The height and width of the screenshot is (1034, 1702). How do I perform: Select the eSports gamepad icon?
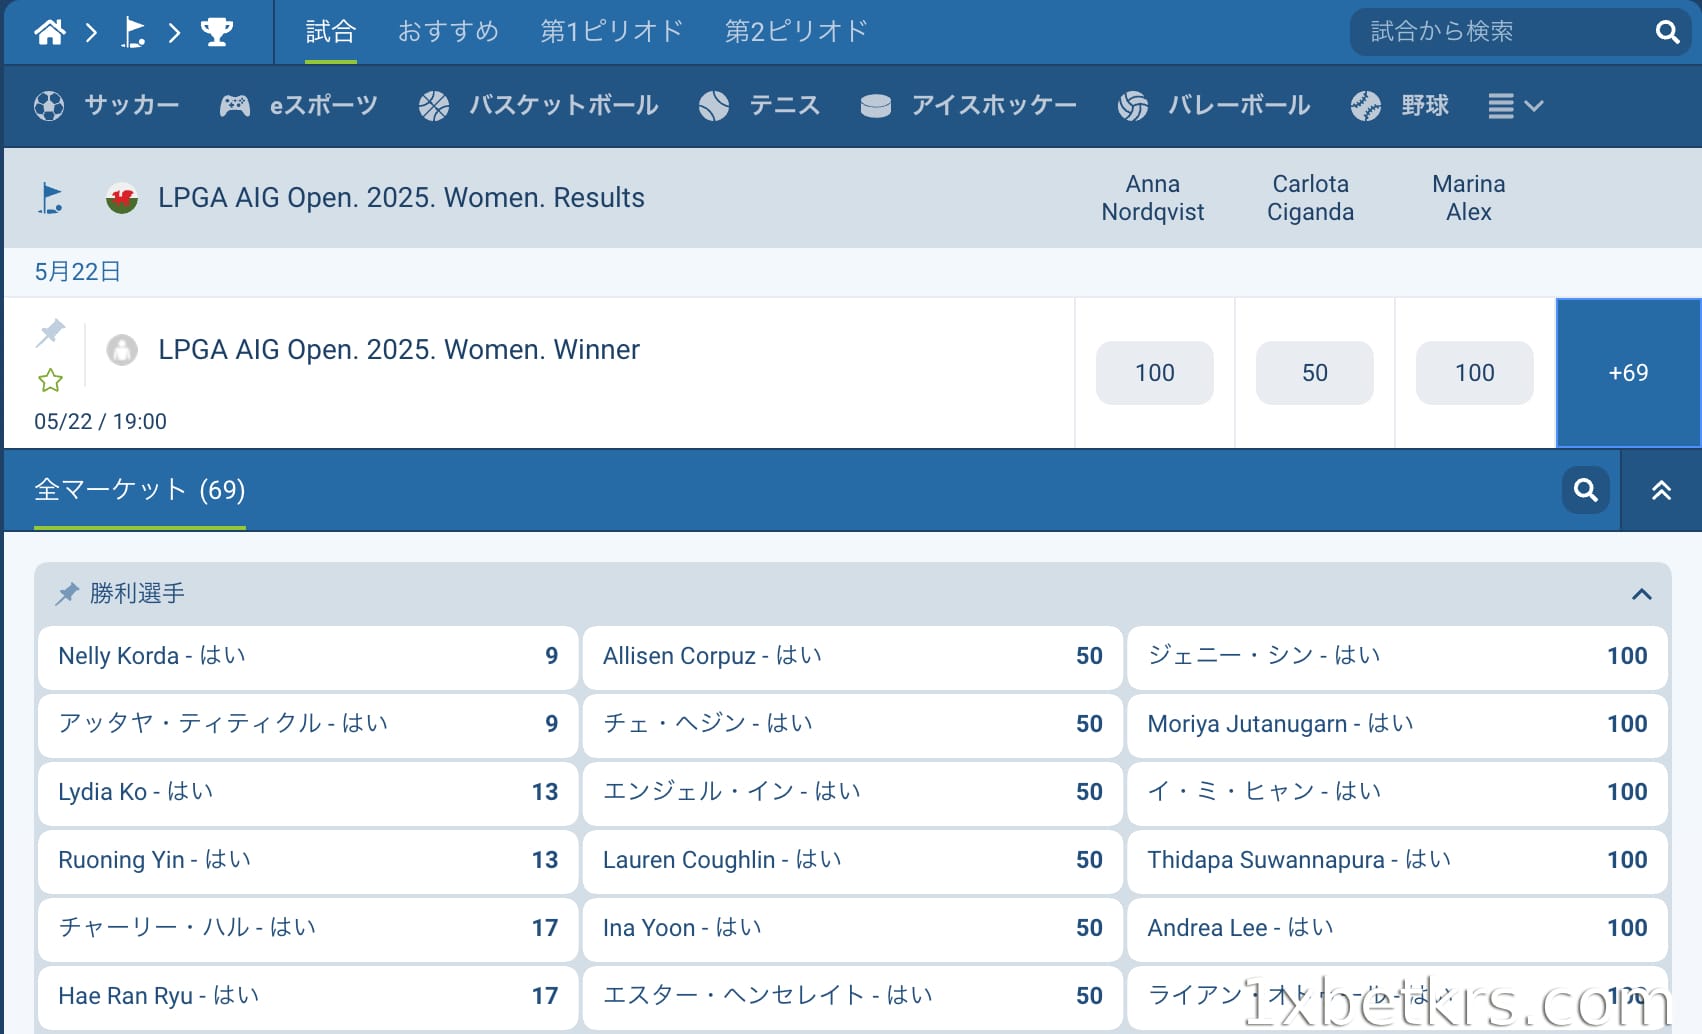point(235,106)
